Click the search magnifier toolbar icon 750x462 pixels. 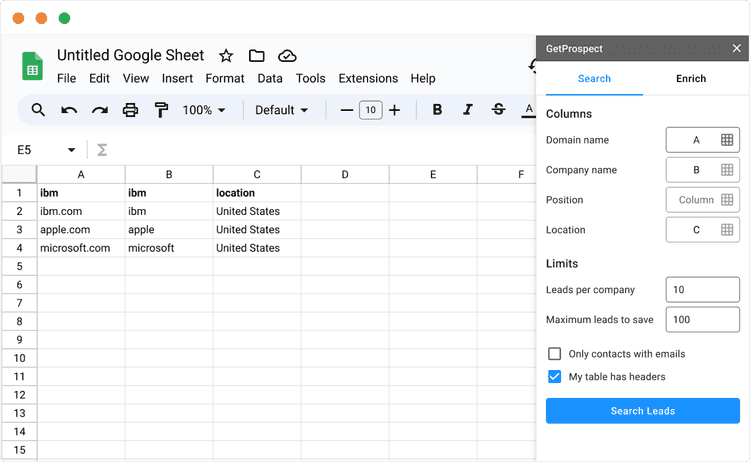pos(38,110)
